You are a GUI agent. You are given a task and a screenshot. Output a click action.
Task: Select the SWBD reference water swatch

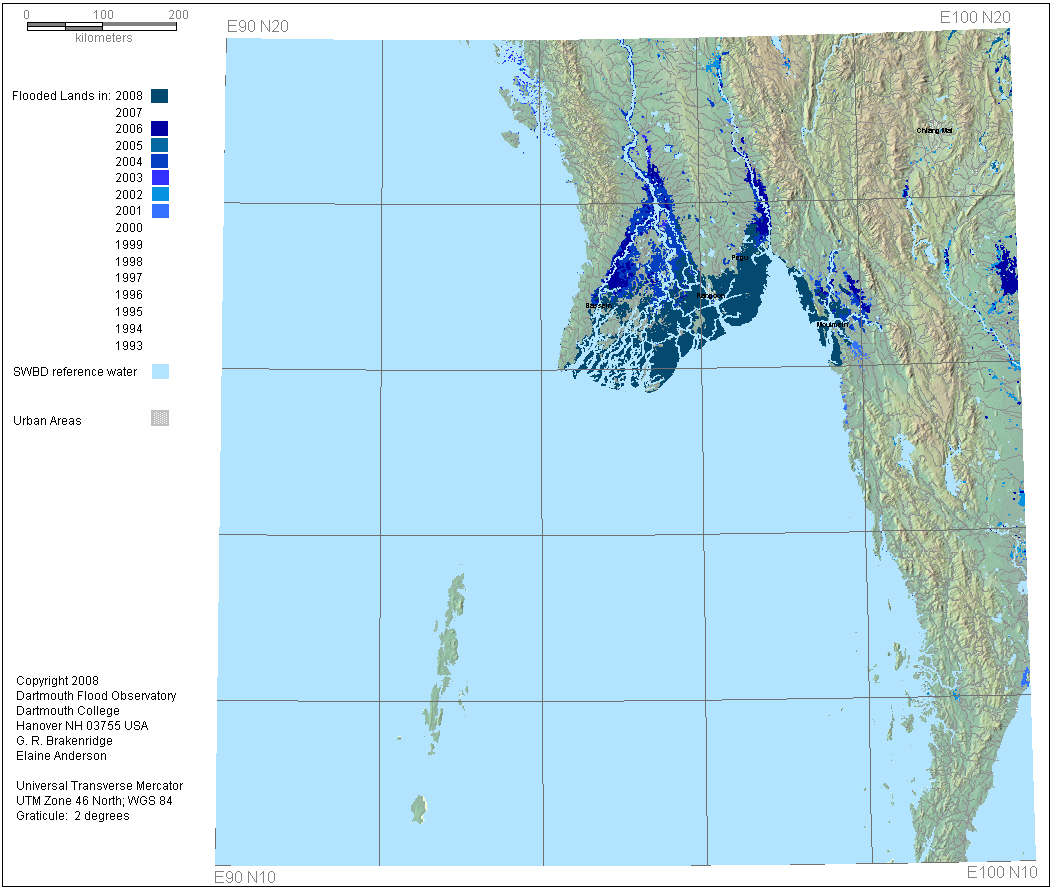[x=160, y=372]
